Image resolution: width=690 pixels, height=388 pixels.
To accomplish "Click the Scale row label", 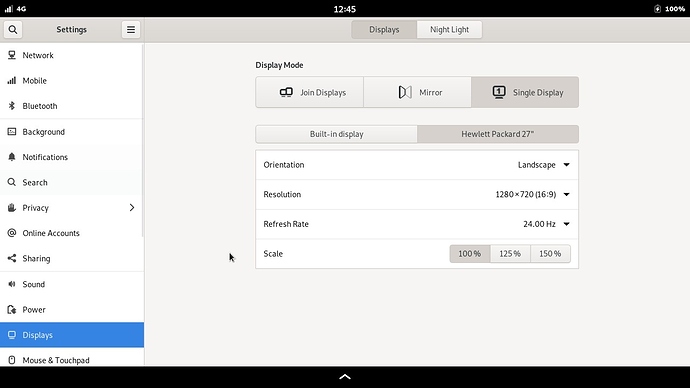I will tap(273, 254).
